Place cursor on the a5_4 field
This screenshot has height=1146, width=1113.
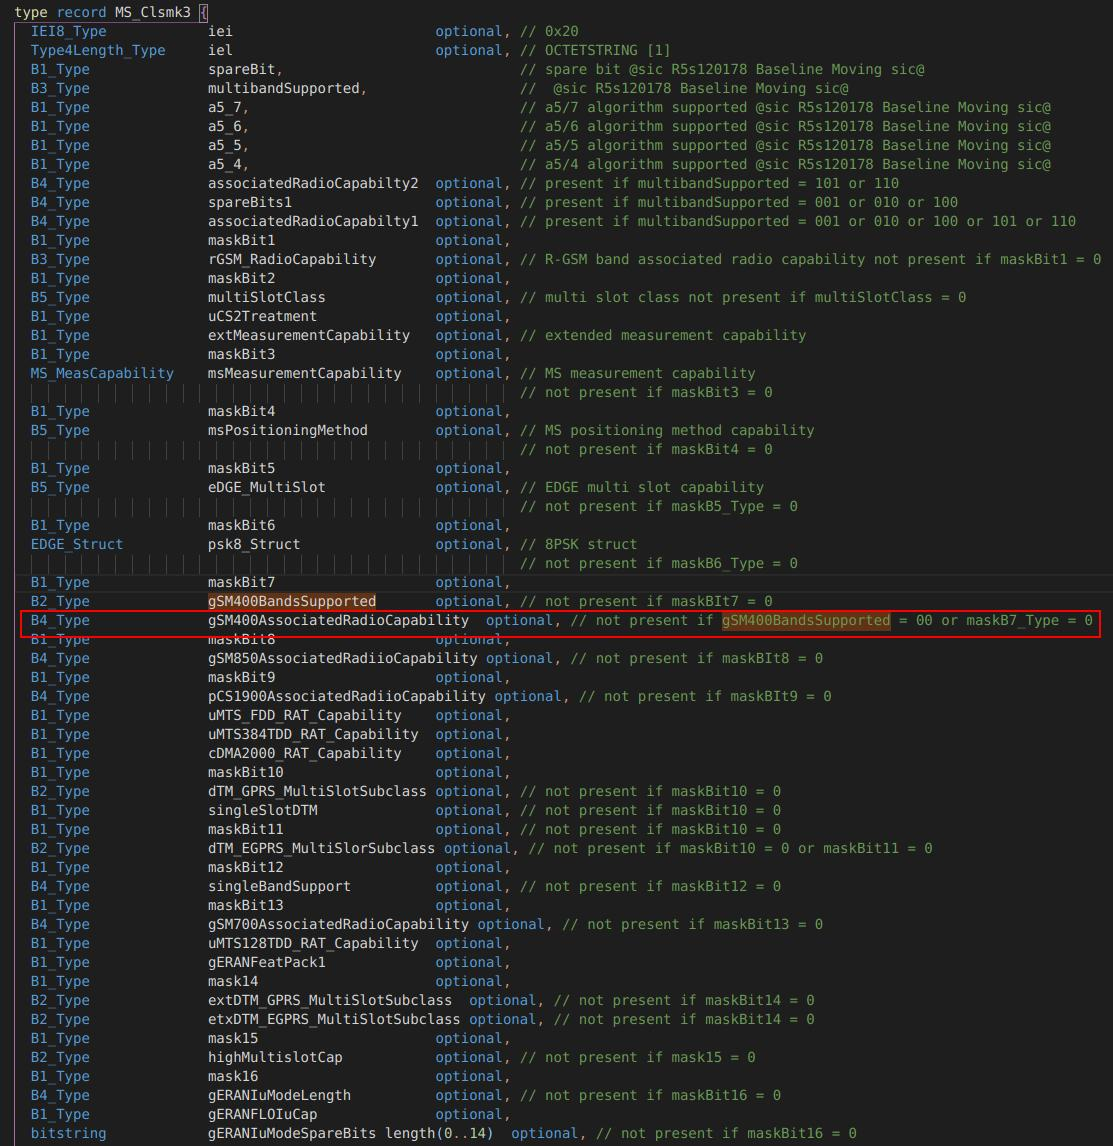tap(224, 164)
